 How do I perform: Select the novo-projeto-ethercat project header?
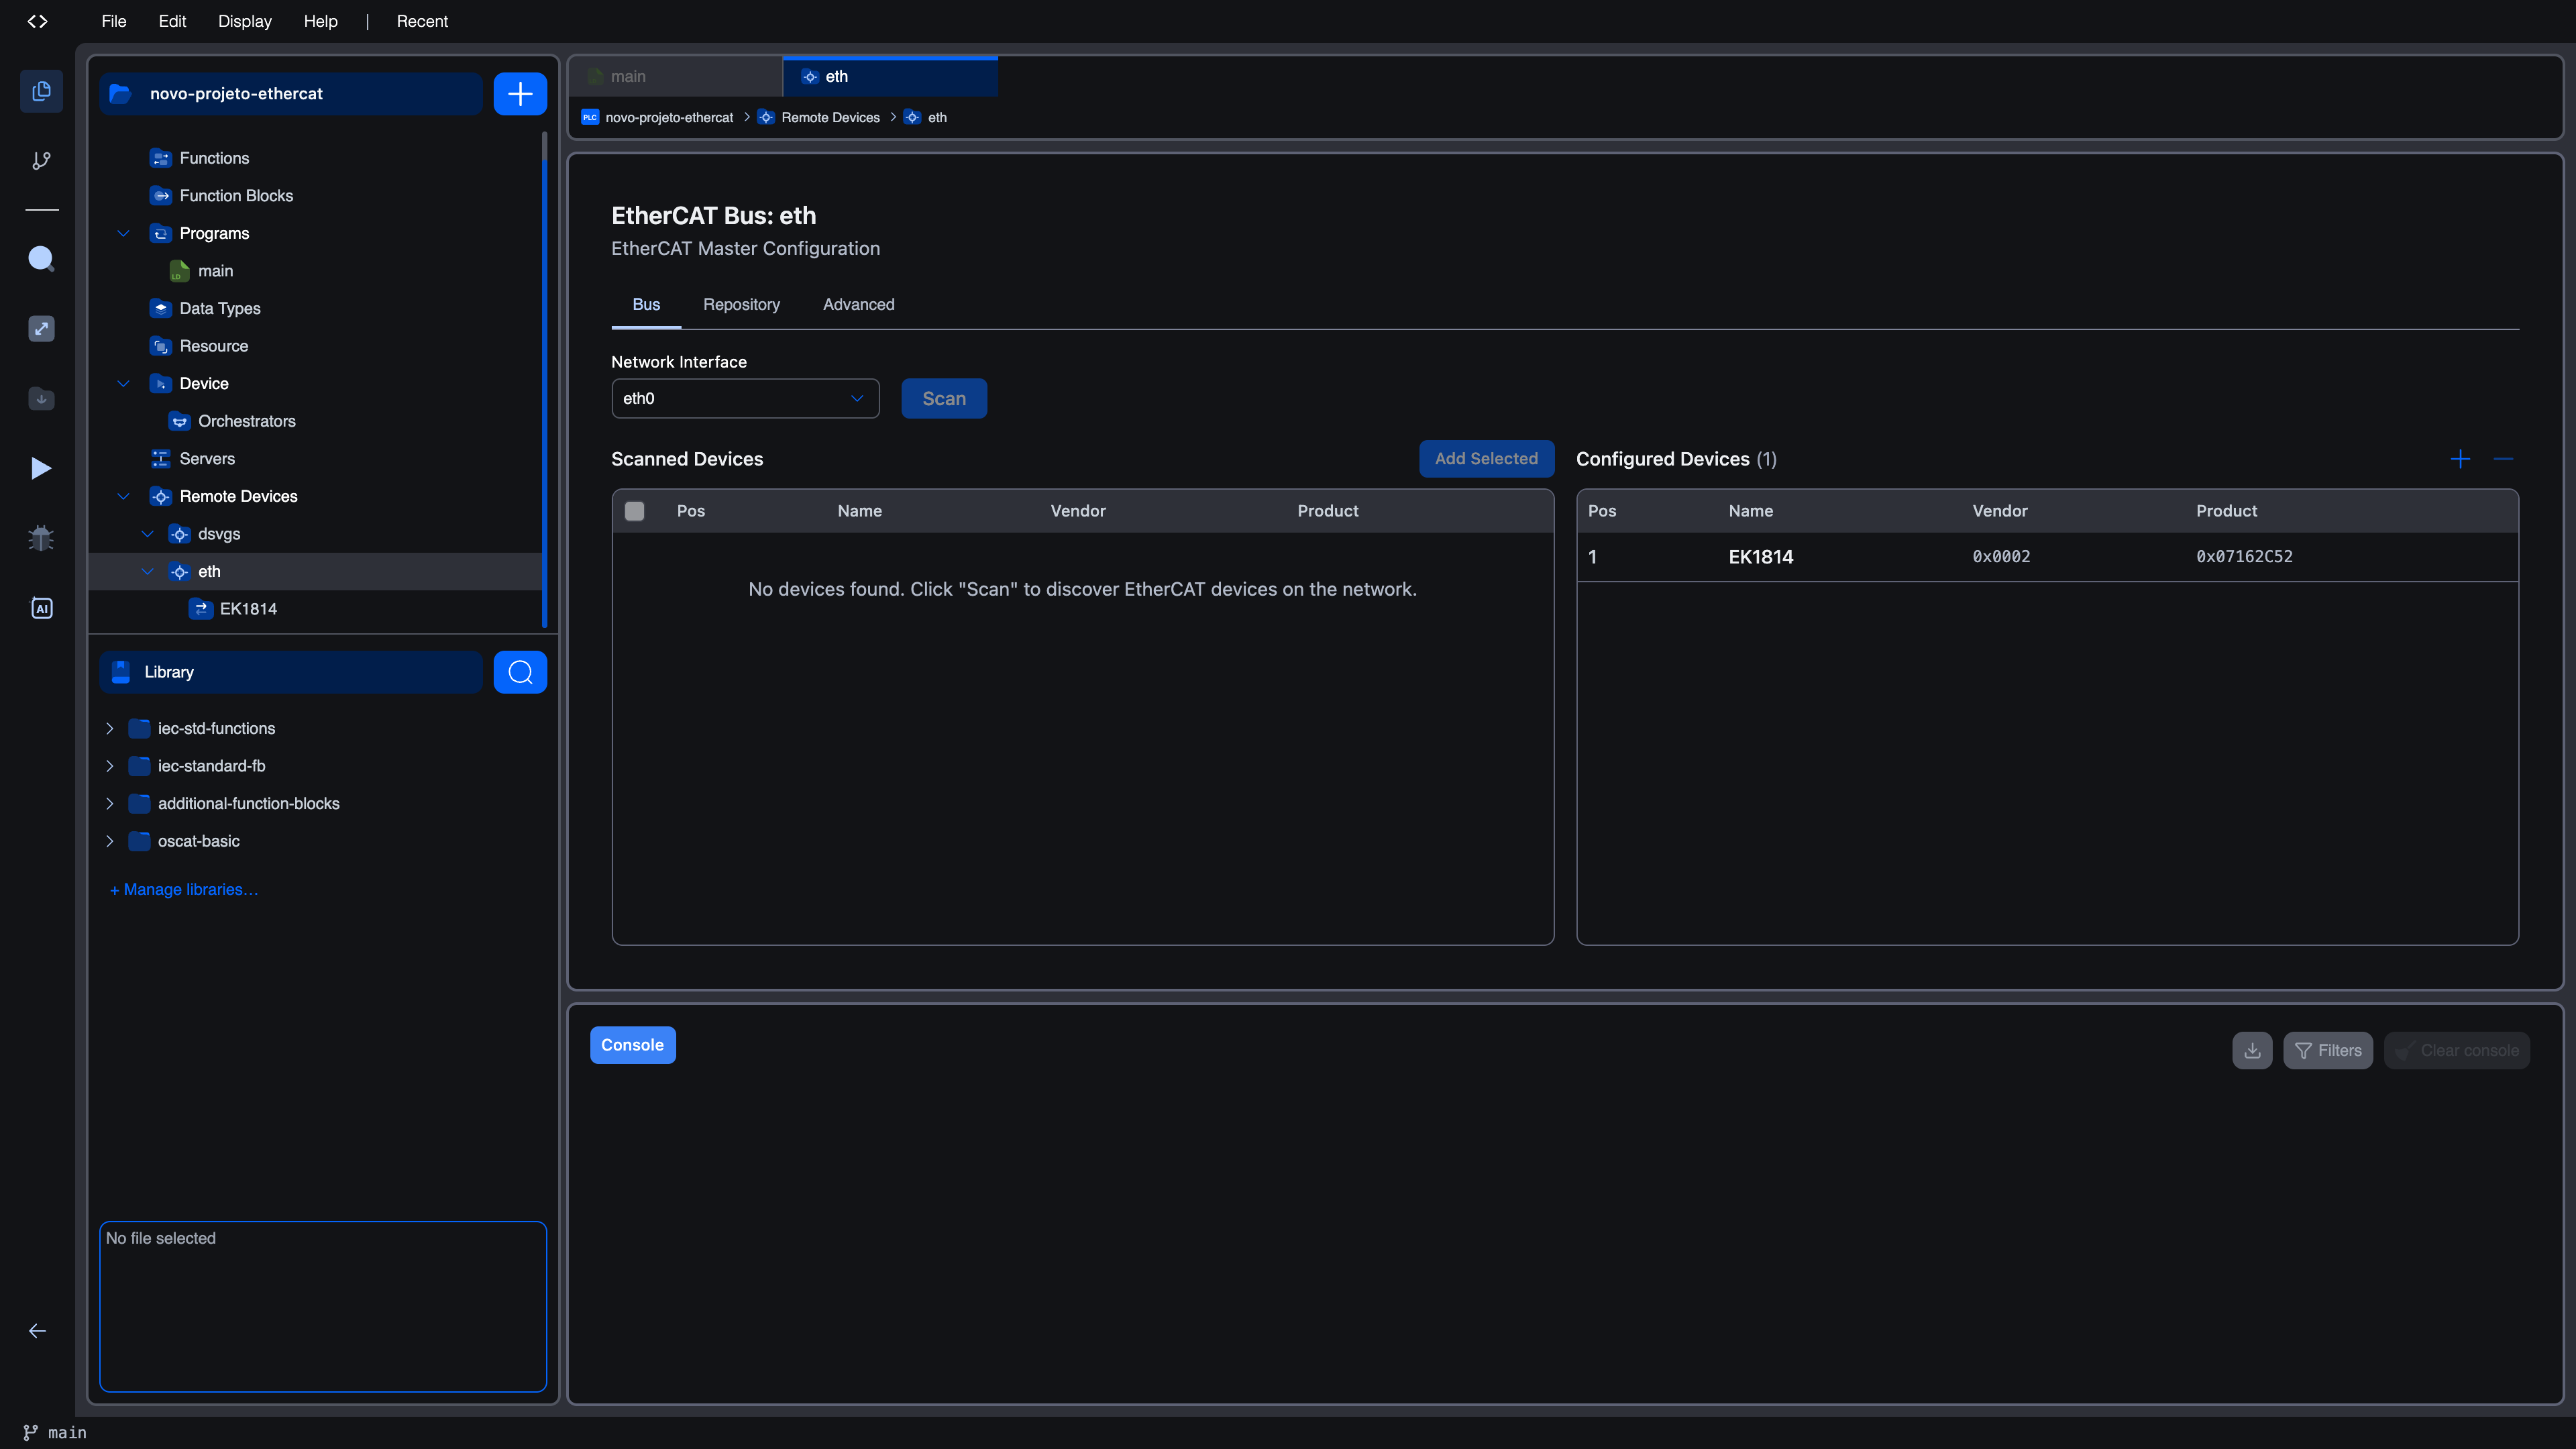click(290, 94)
